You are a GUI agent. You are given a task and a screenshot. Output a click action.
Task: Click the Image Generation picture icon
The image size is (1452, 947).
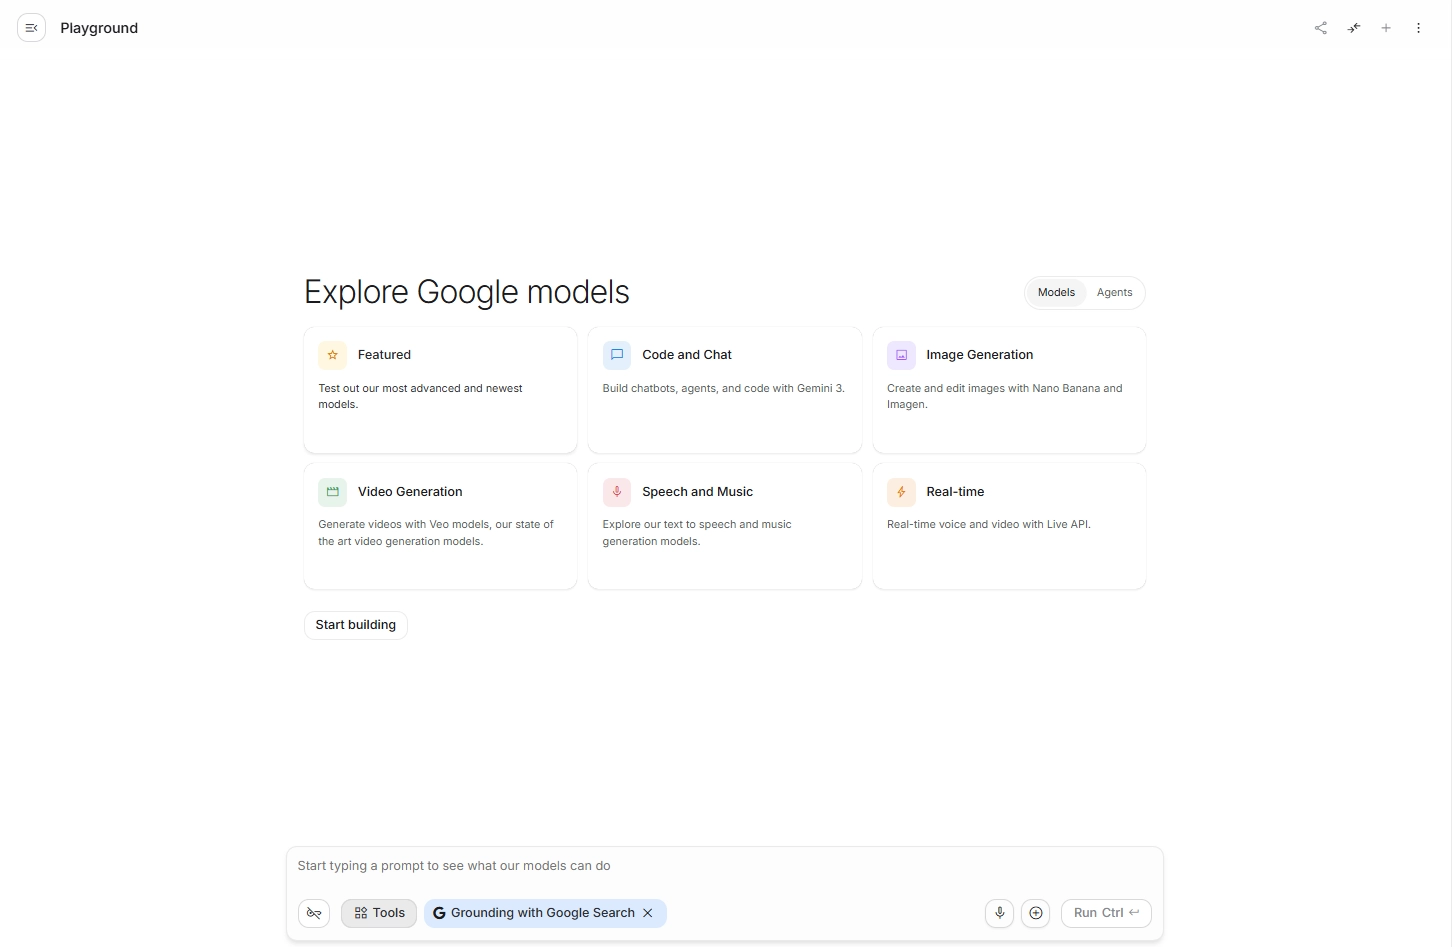pos(901,355)
